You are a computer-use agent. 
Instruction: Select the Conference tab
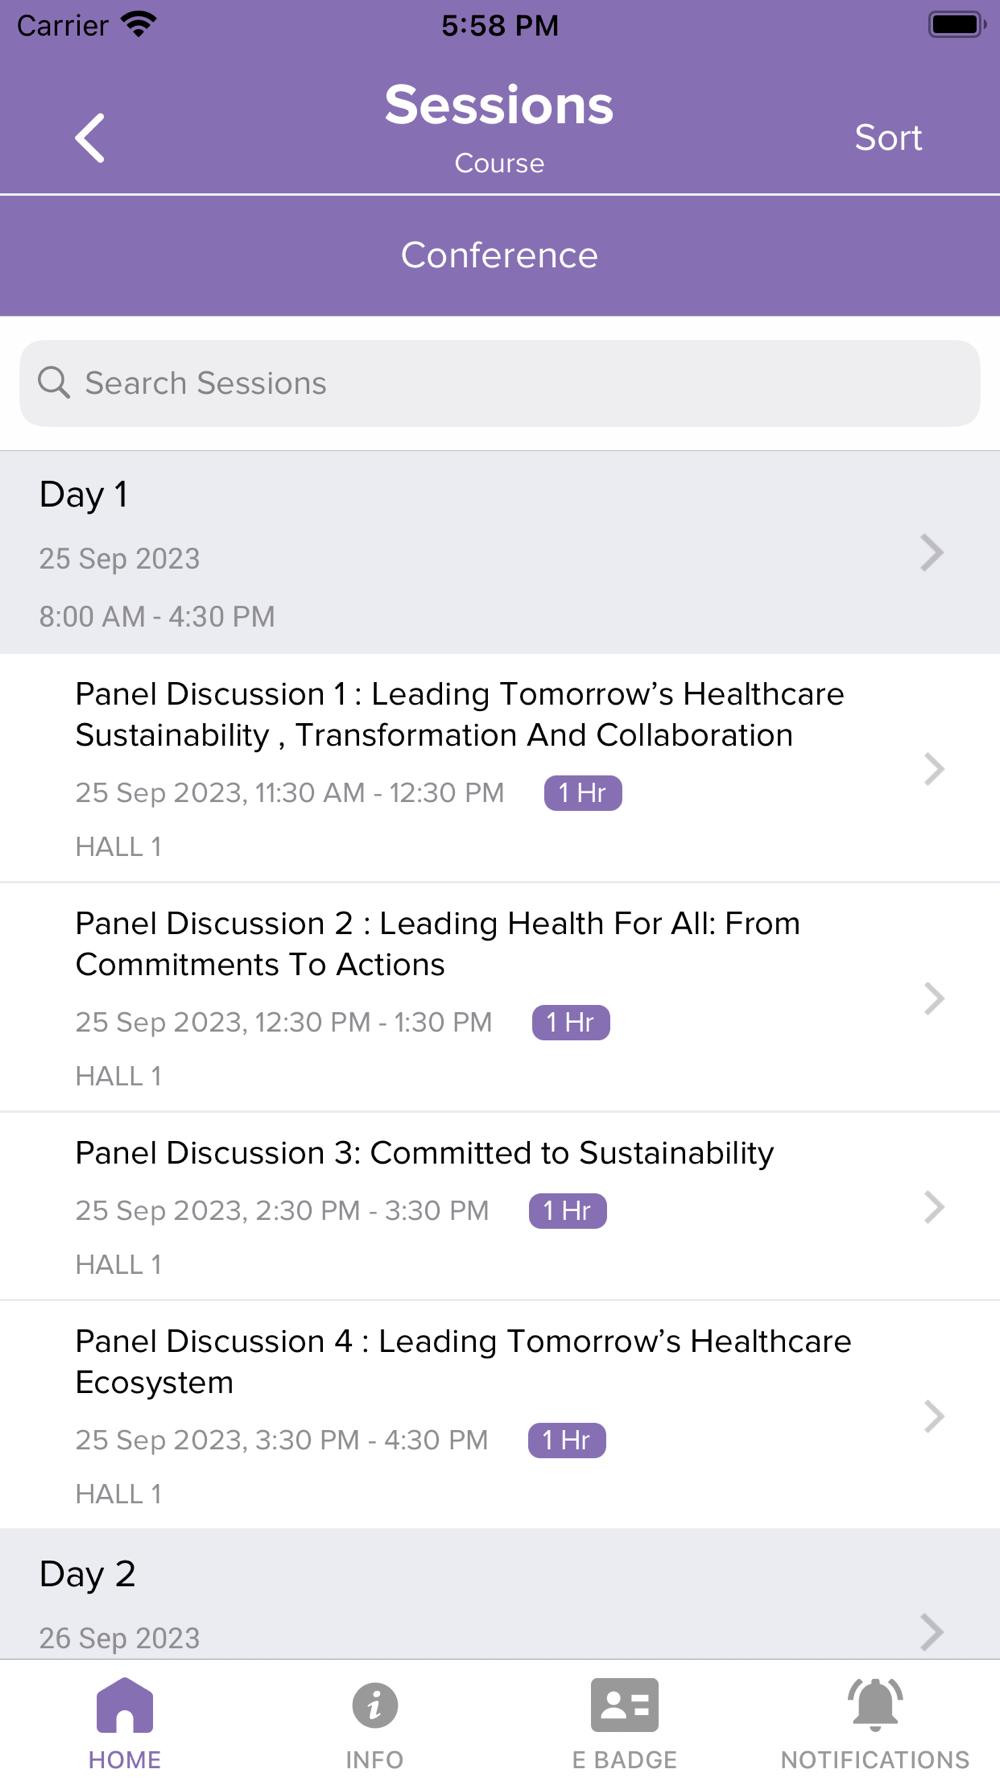pos(500,256)
